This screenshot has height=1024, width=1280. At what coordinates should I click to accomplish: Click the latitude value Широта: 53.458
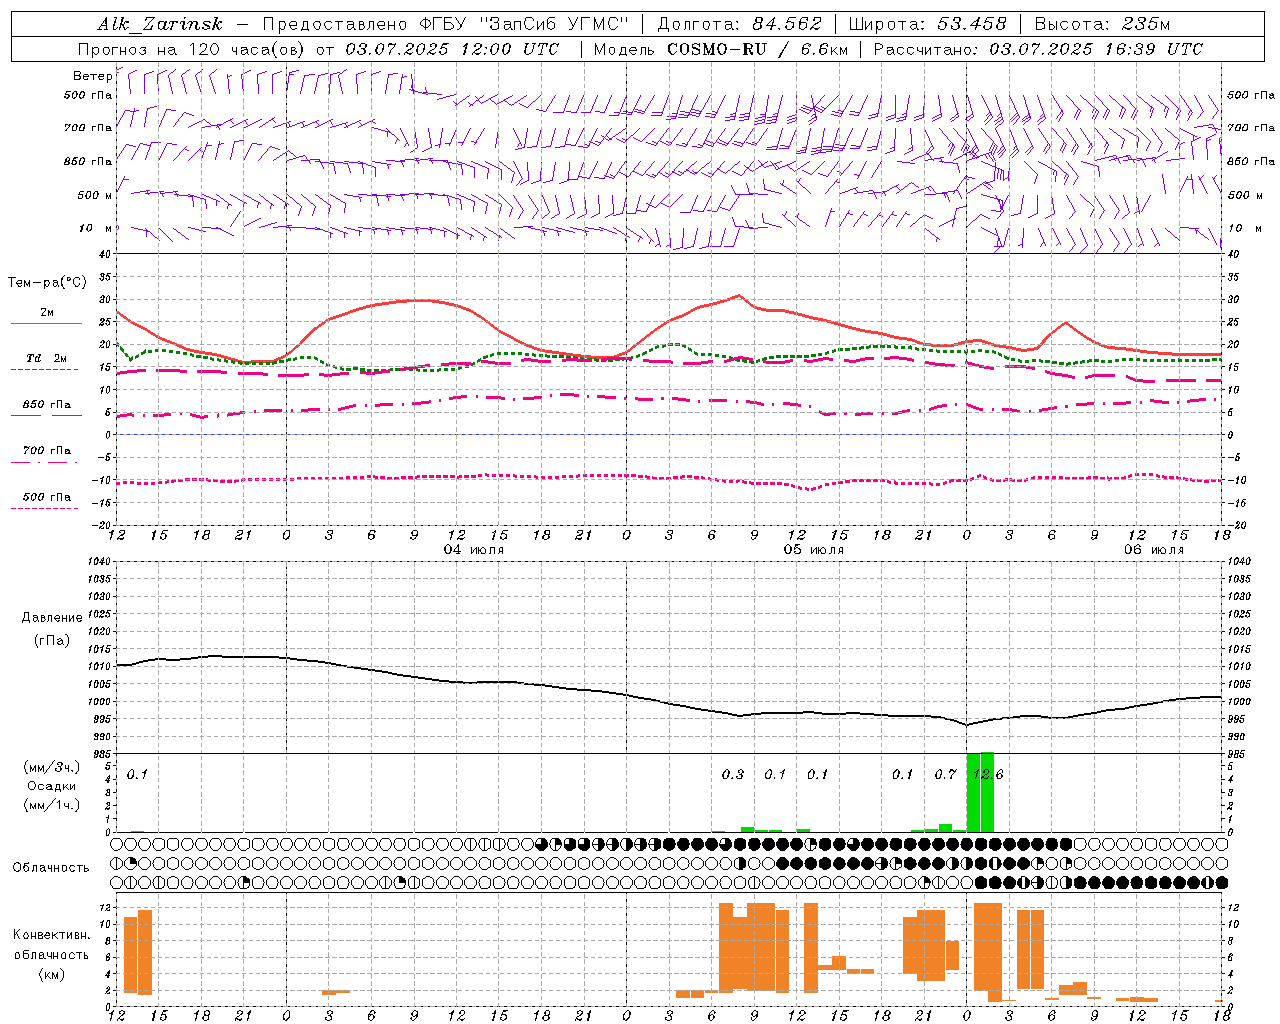point(929,24)
